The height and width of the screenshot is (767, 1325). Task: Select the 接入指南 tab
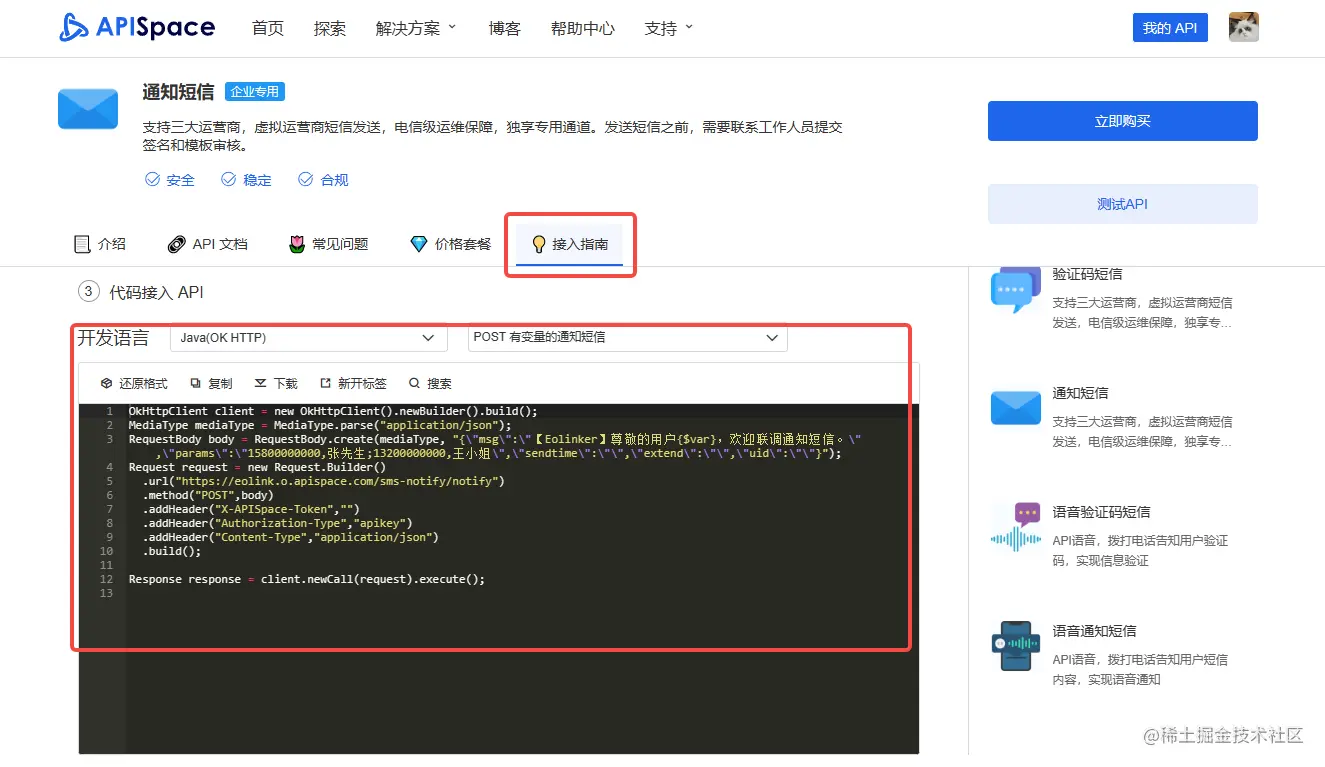(x=570, y=244)
